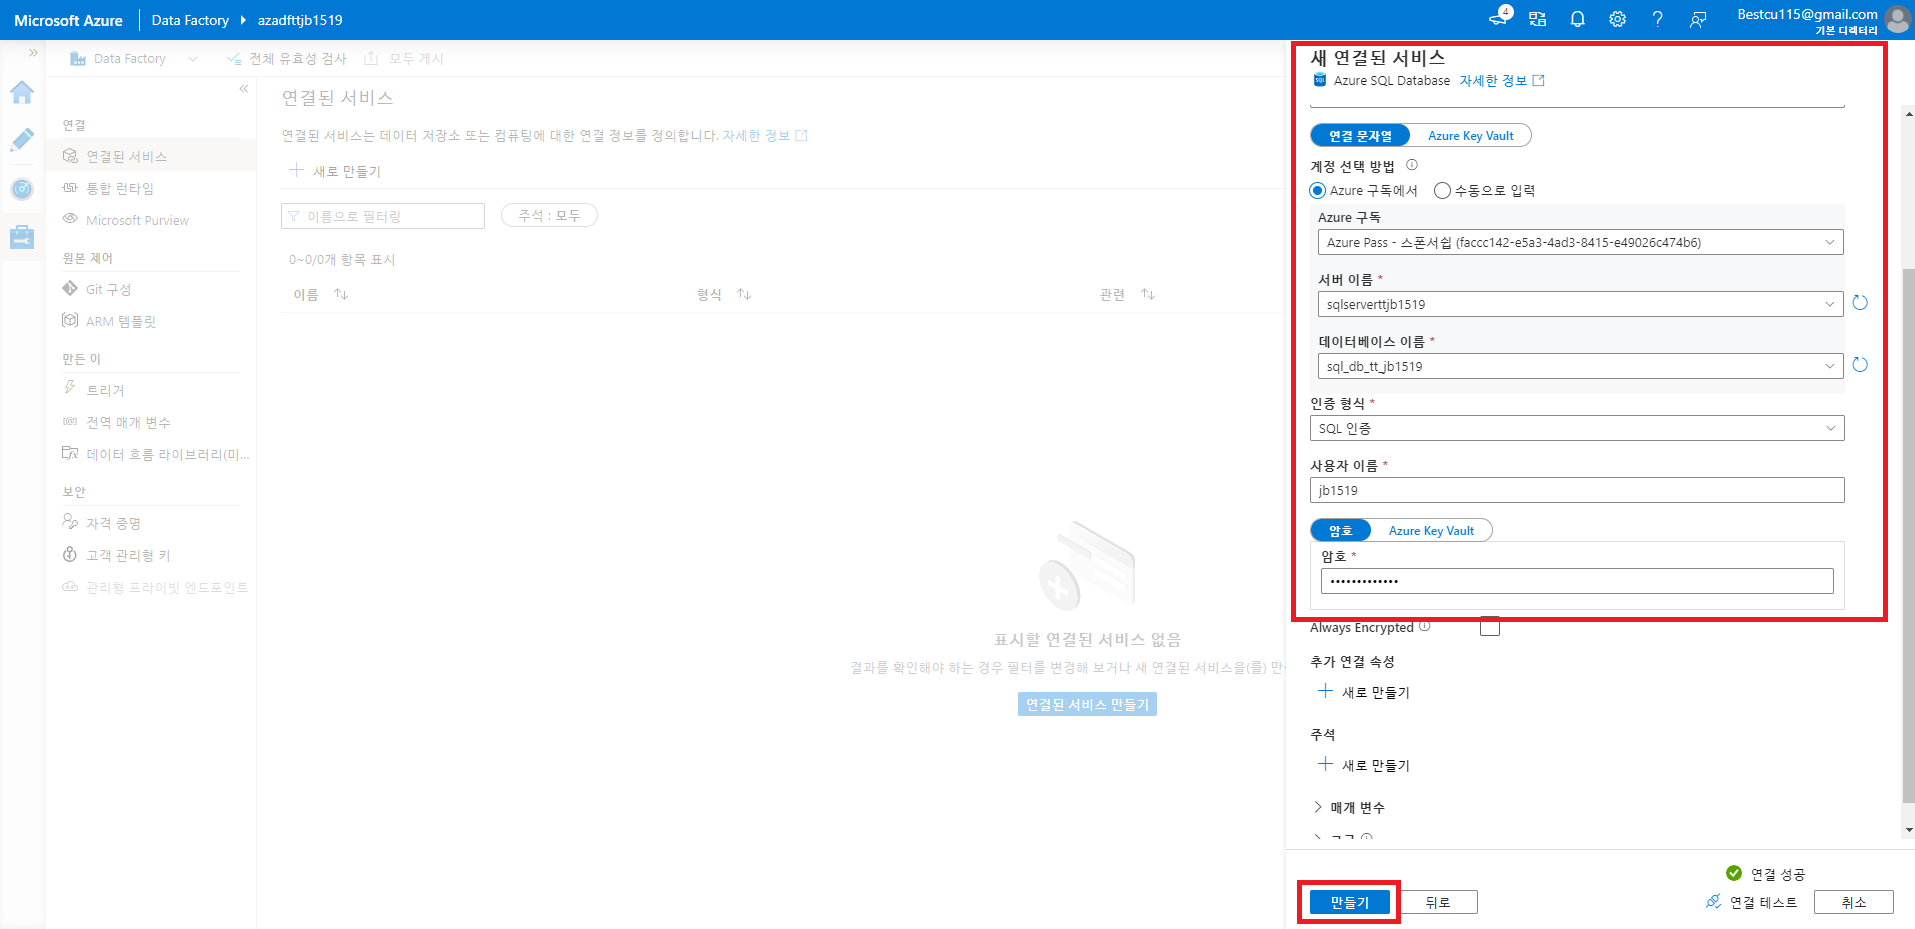
Task: Open the '주석 : 모두' filter
Action: coord(549,216)
